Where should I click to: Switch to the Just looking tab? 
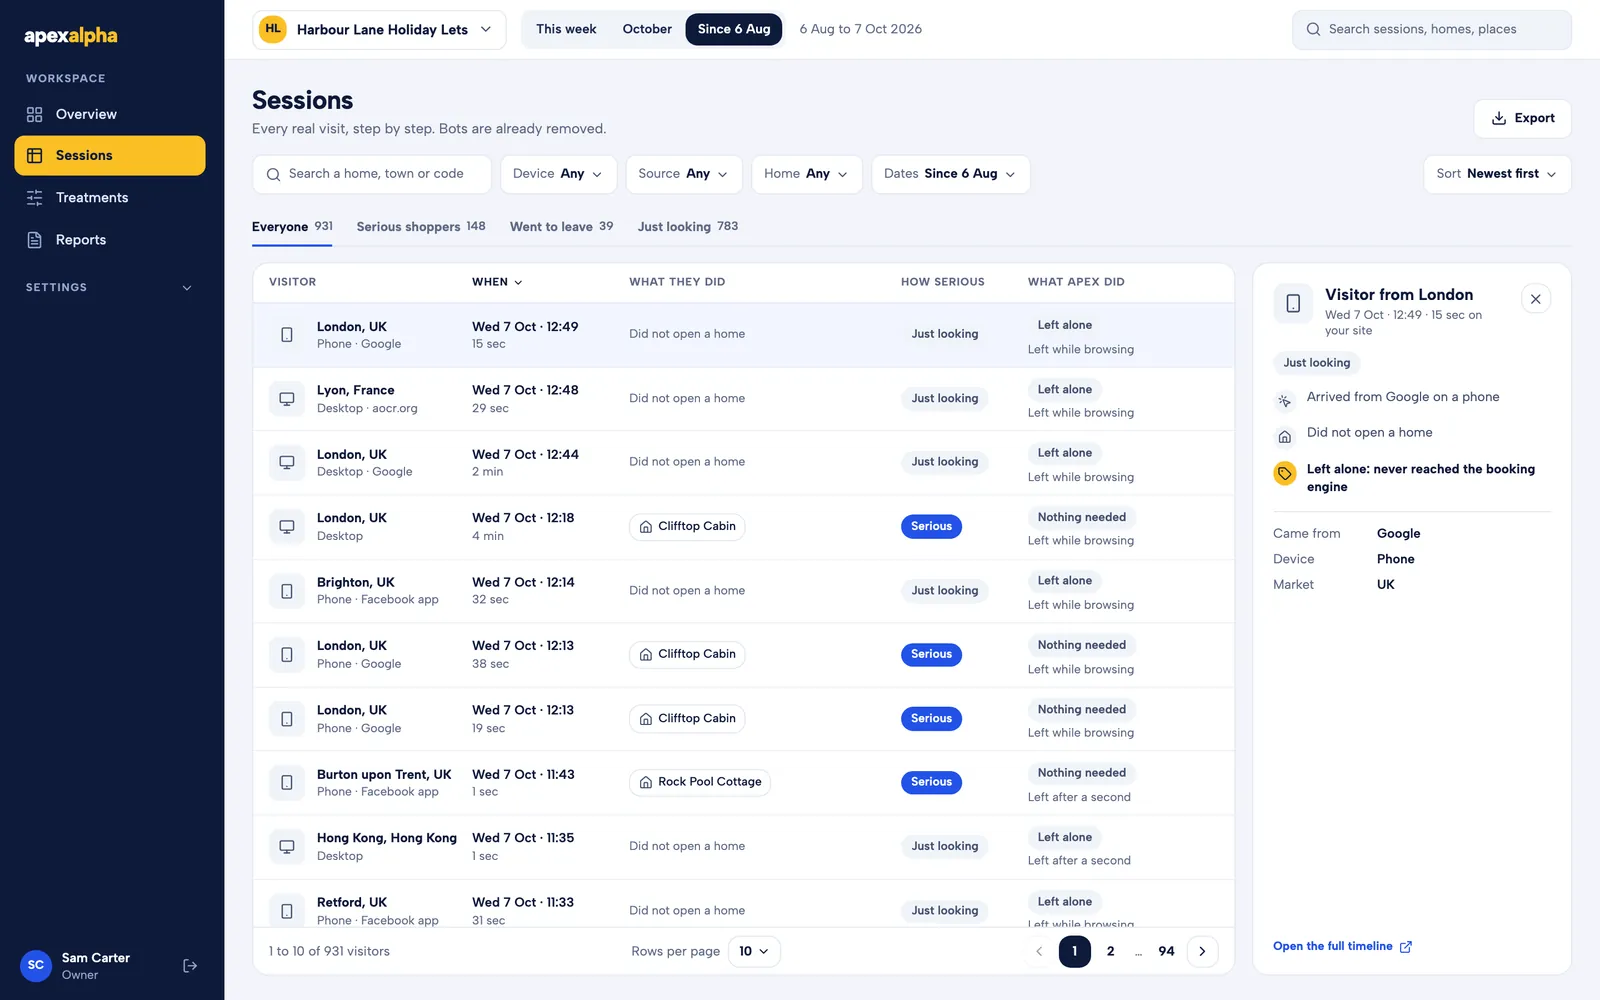click(688, 227)
